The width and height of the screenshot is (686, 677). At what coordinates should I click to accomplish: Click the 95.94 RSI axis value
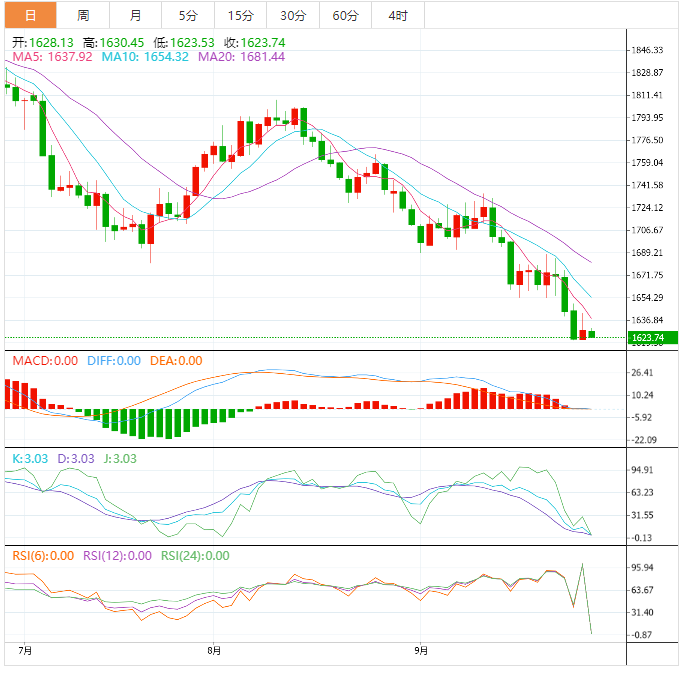coord(642,567)
